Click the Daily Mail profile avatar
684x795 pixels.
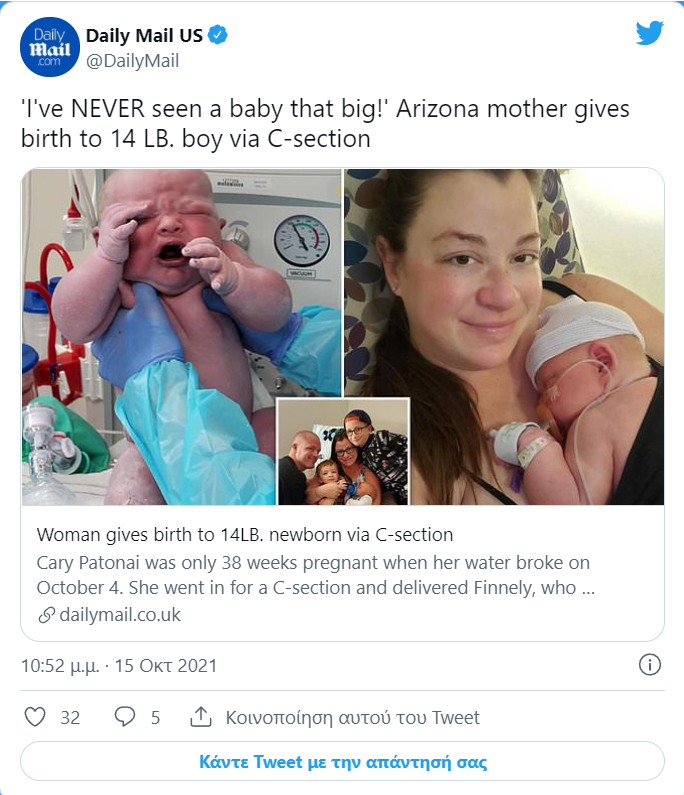[x=49, y=47]
